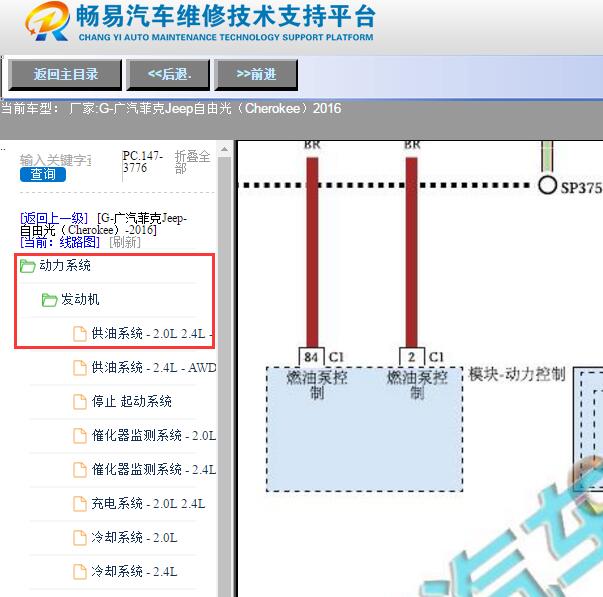
Task: Click splice node SP375 circle
Action: (x=547, y=185)
